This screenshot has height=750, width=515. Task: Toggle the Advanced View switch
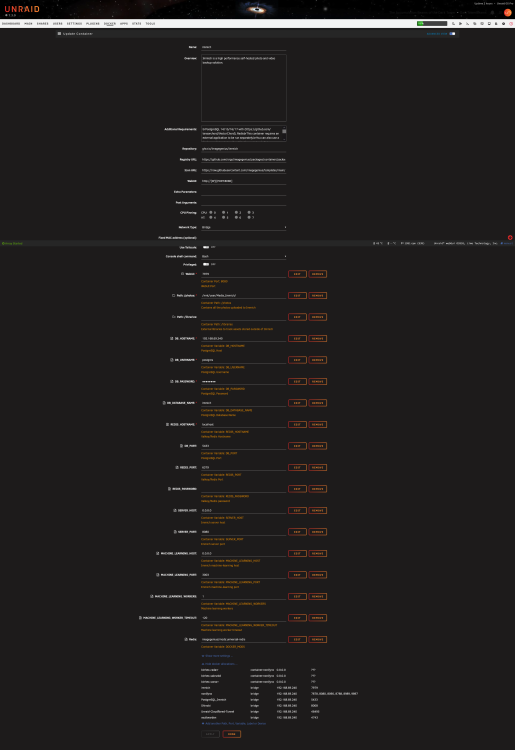click(x=452, y=34)
